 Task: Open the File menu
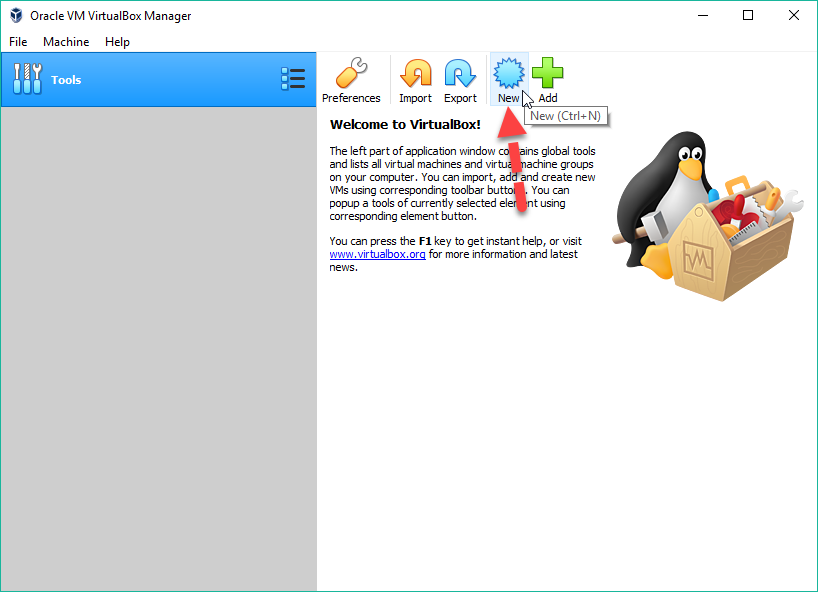click(x=18, y=42)
